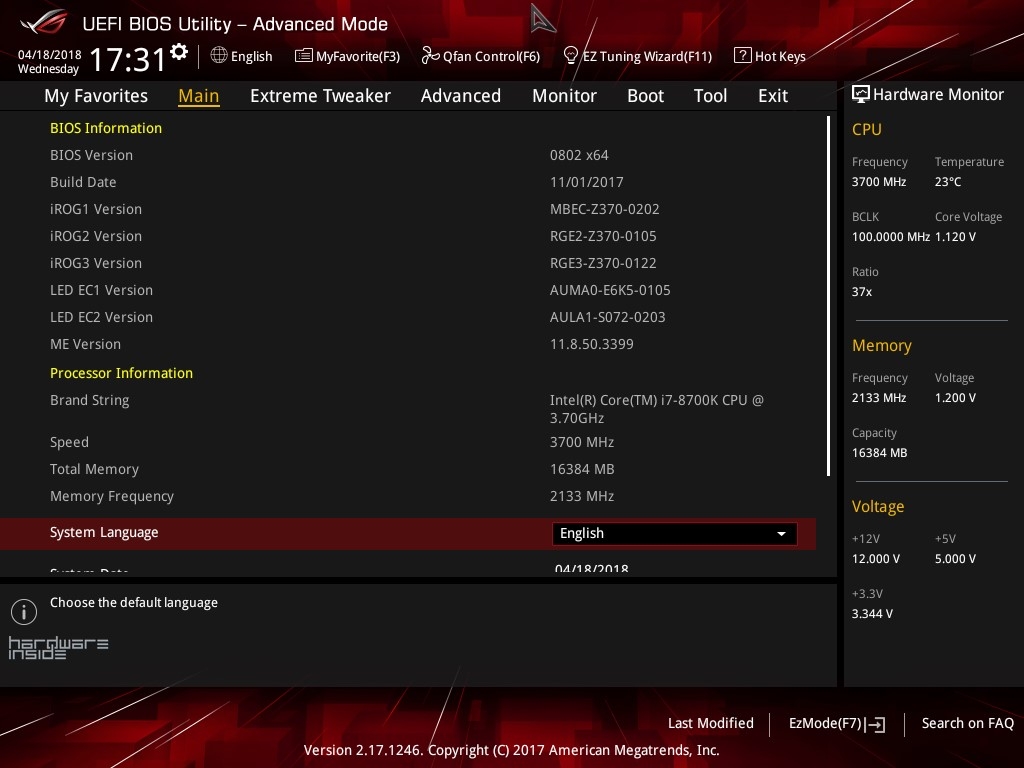The width and height of the screenshot is (1024, 768).
Task: Click Build Date value 11/01/2017
Action: pos(586,182)
